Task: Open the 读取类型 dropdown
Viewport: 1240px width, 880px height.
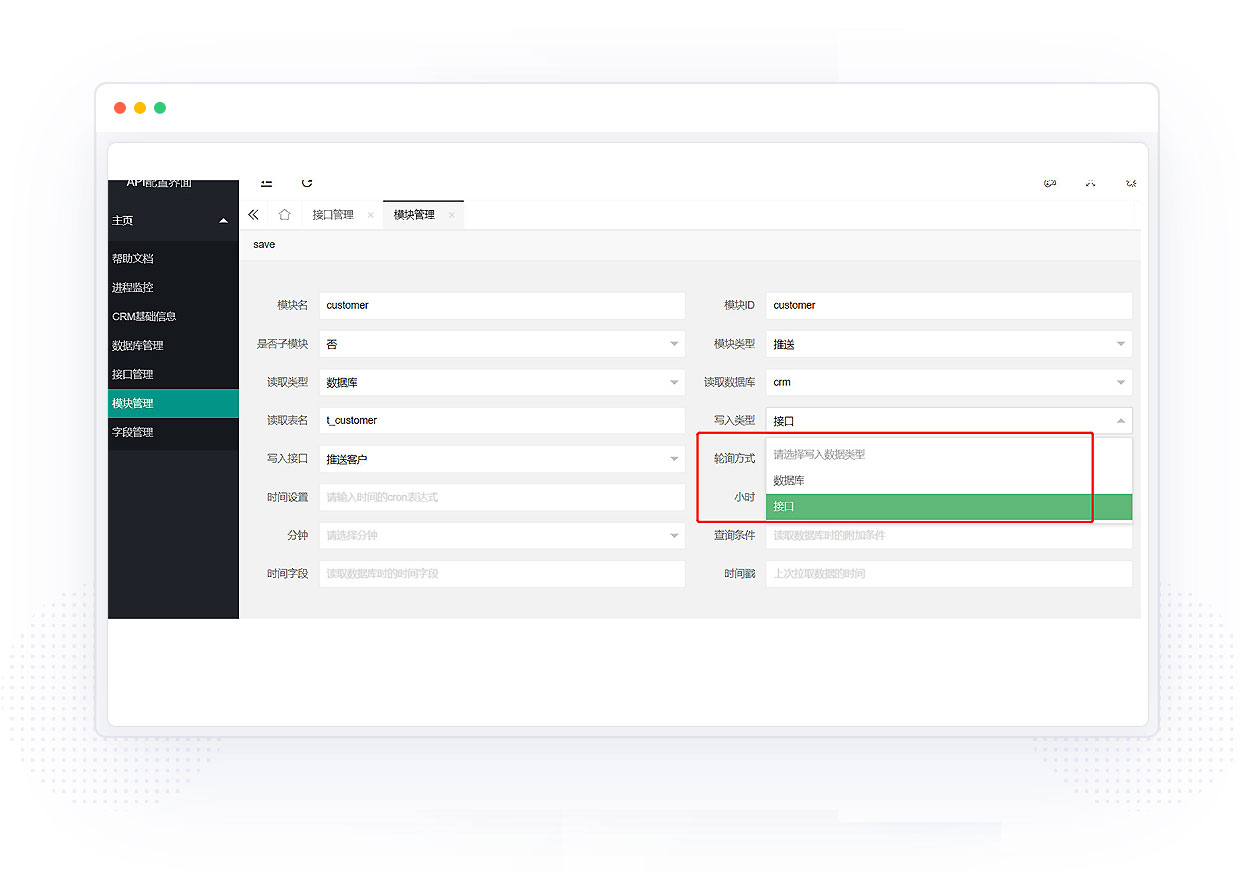Action: tap(502, 382)
